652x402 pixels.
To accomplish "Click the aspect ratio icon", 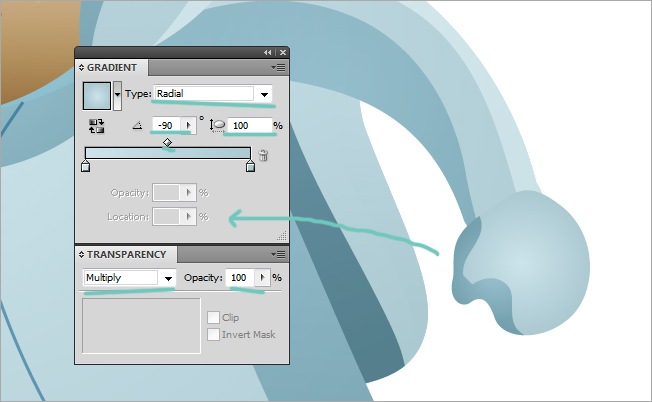I will pos(217,125).
